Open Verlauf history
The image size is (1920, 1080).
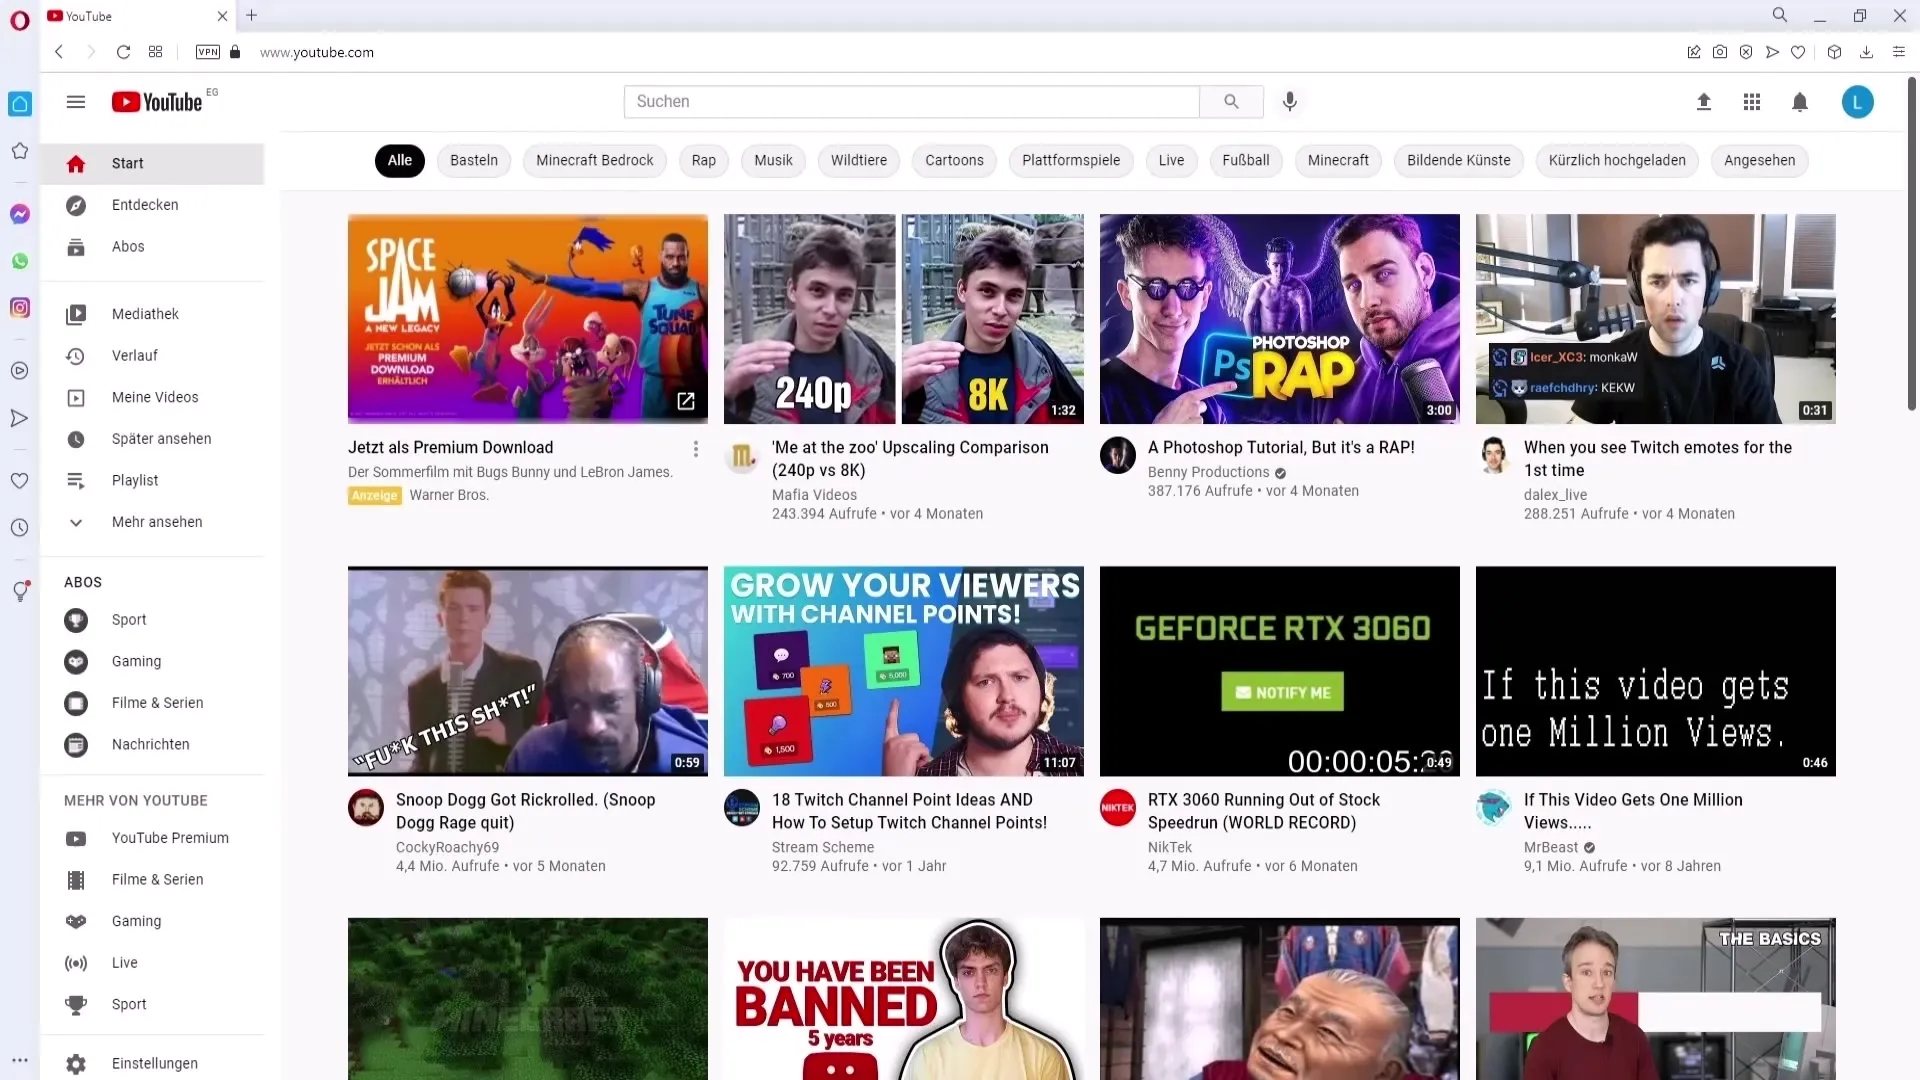click(152, 356)
